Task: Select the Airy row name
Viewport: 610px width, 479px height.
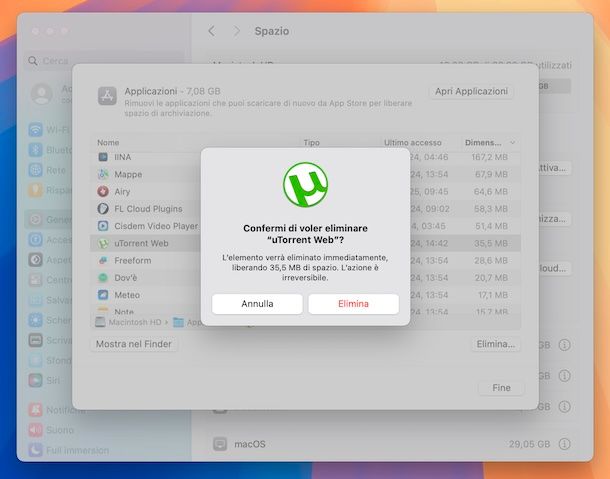Action: 122,191
